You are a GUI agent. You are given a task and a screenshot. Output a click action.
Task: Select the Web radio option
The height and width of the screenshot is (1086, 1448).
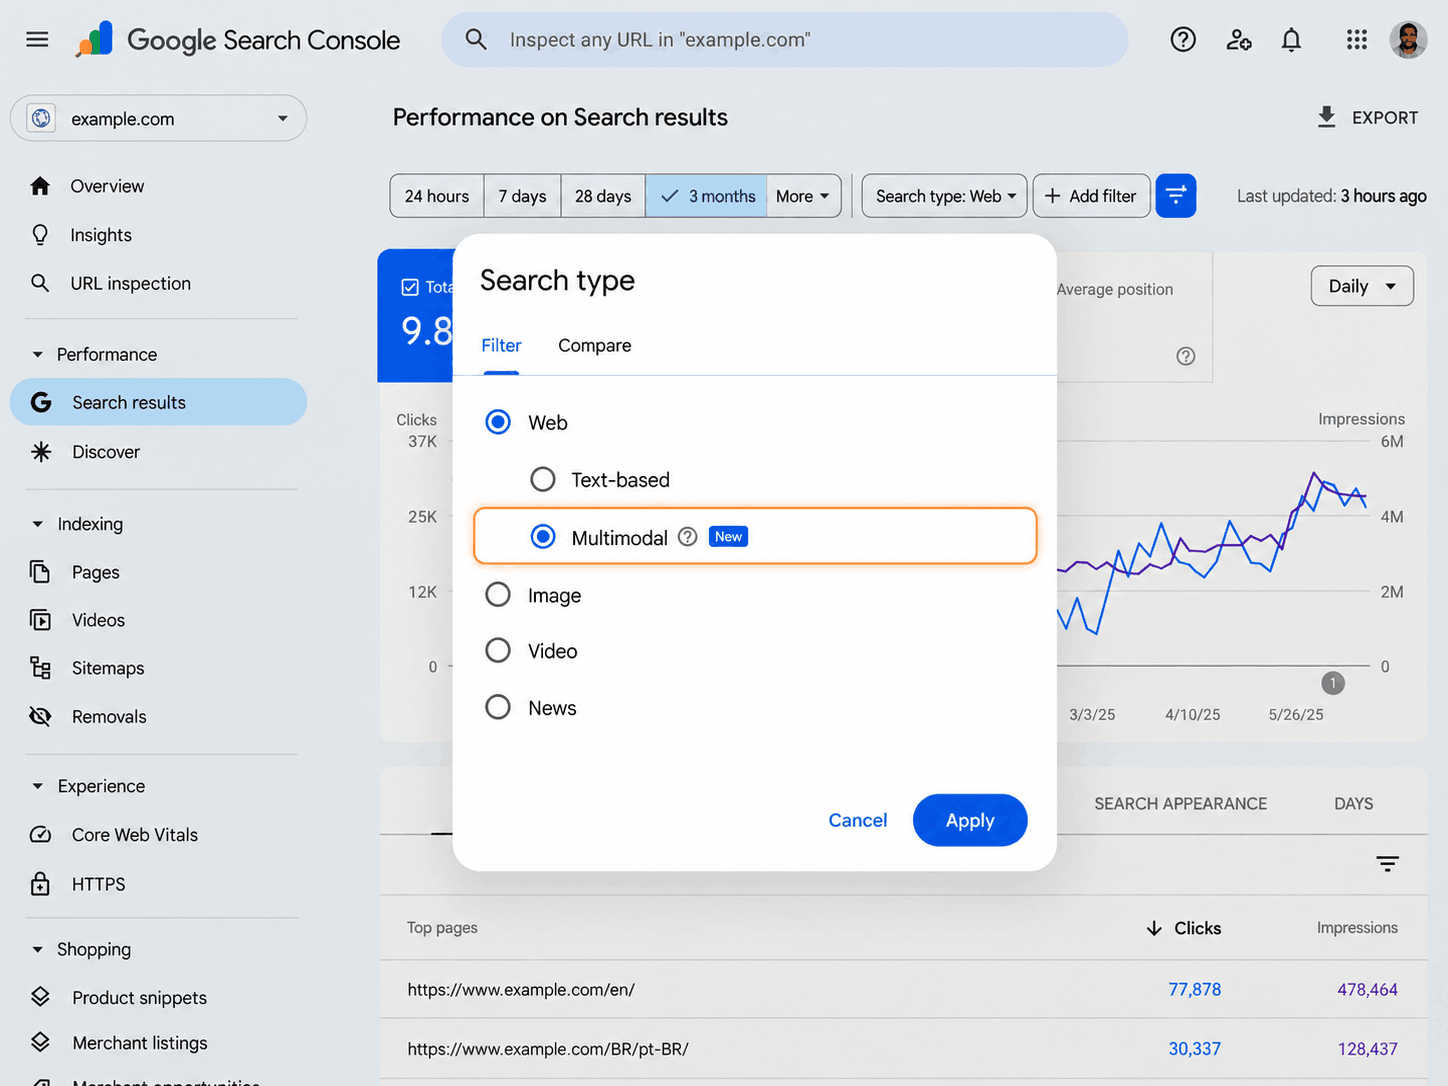click(x=498, y=422)
